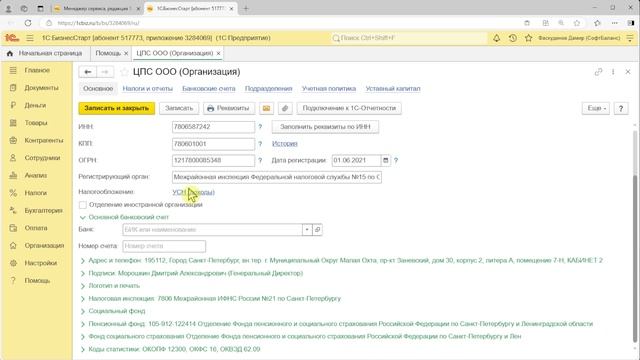Open the УСН (доходы) taxation link
The image size is (640, 360).
[193, 192]
